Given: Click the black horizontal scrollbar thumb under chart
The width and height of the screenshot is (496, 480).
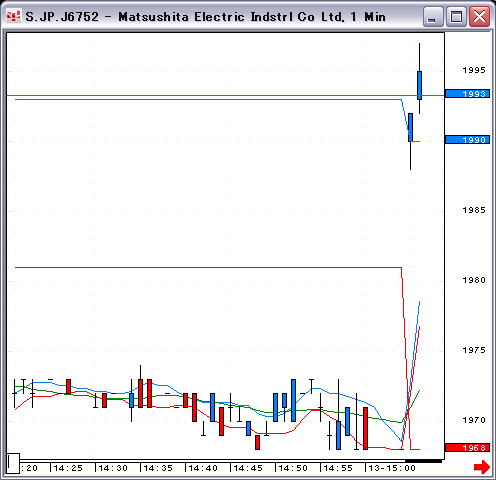Looking at the screenshot, I should pos(423,461).
